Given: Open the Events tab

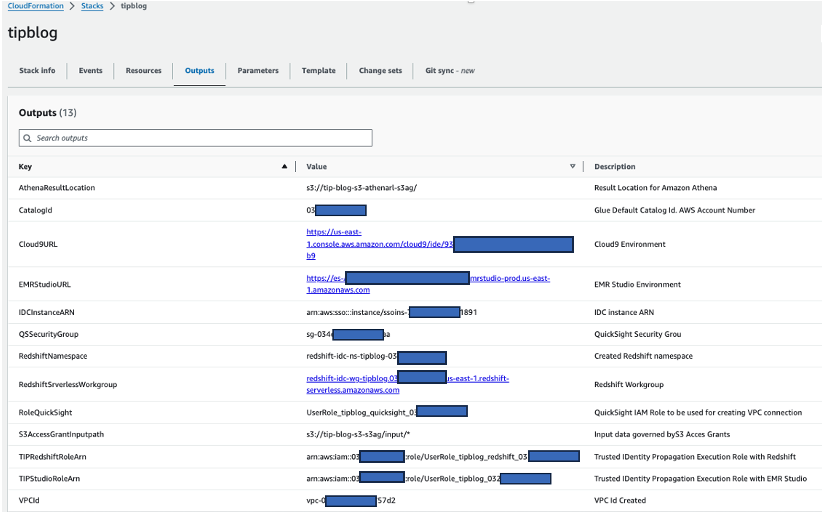Looking at the screenshot, I should point(91,70).
